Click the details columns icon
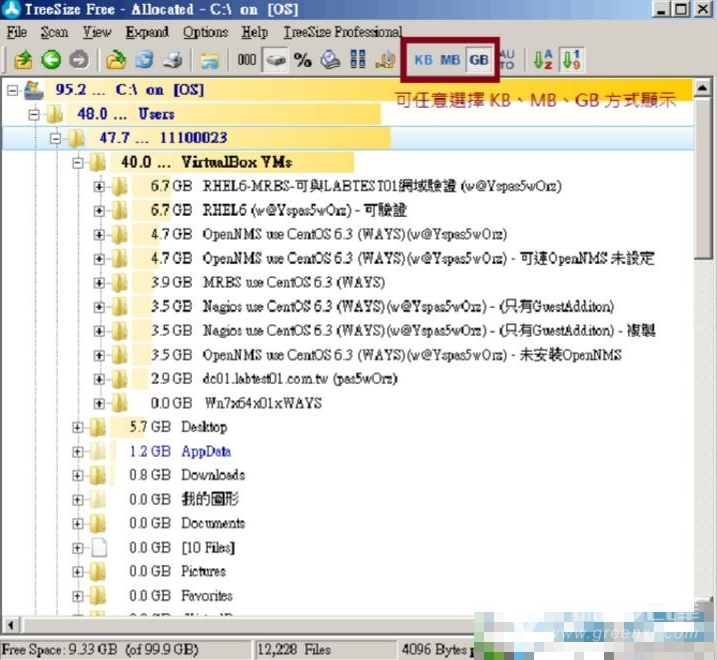 (358, 60)
